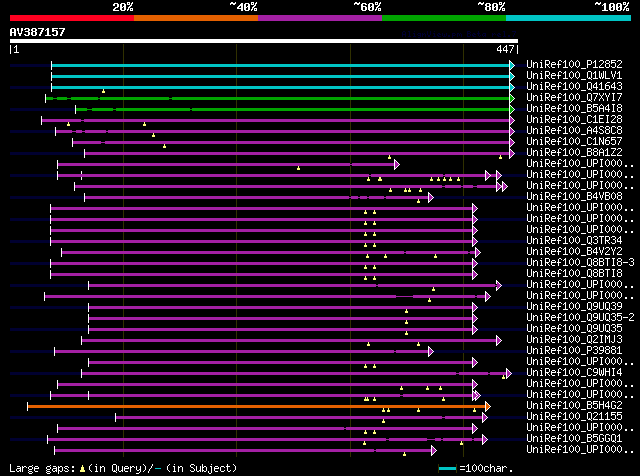This screenshot has height=476, width=640.
Task: Select the UniRef100_B4VB08 label
Action: point(574,197)
